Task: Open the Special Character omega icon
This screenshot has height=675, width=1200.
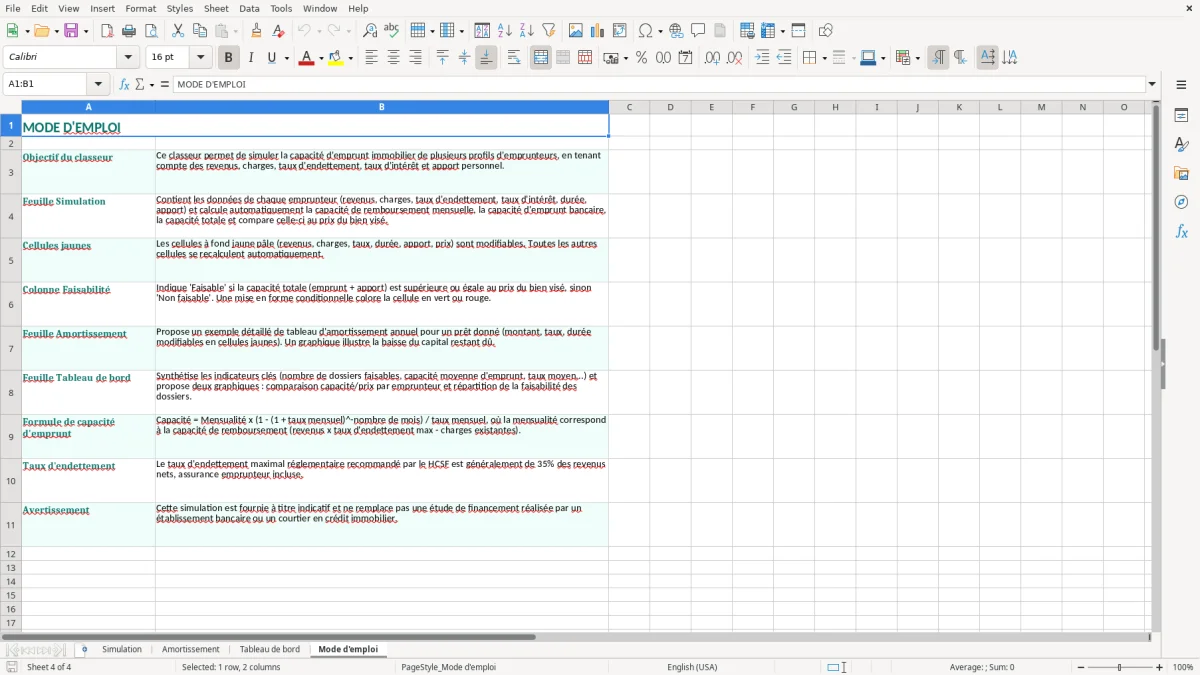Action: [645, 31]
